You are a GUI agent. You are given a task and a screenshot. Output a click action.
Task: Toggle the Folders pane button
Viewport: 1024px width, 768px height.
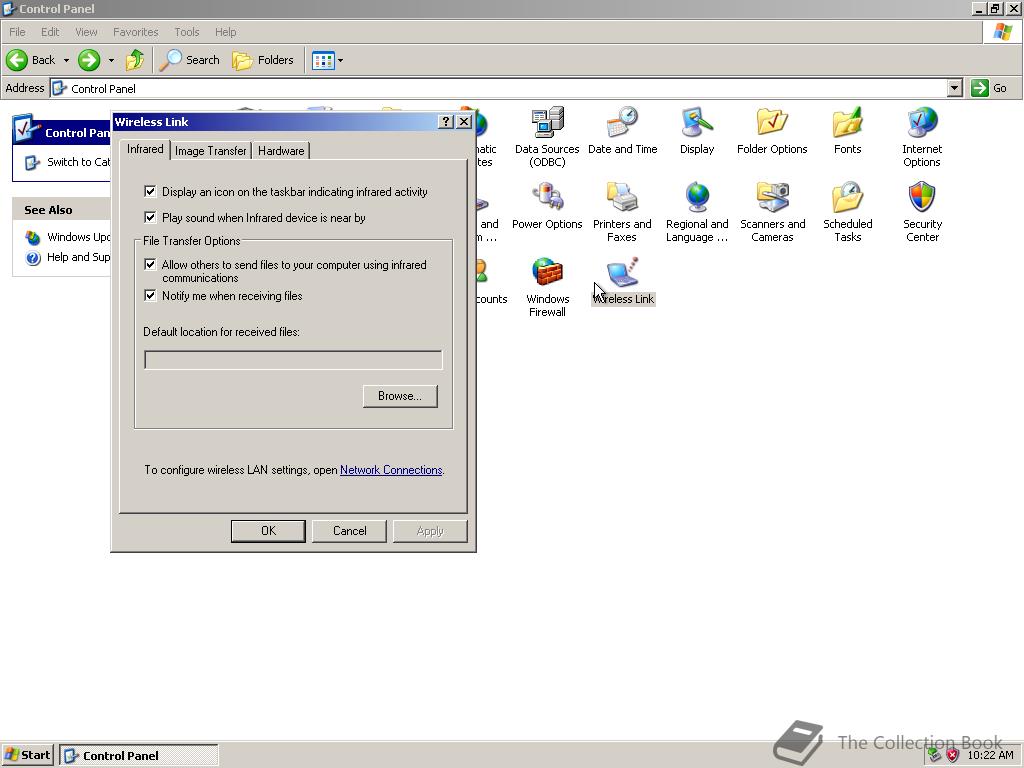tap(263, 60)
